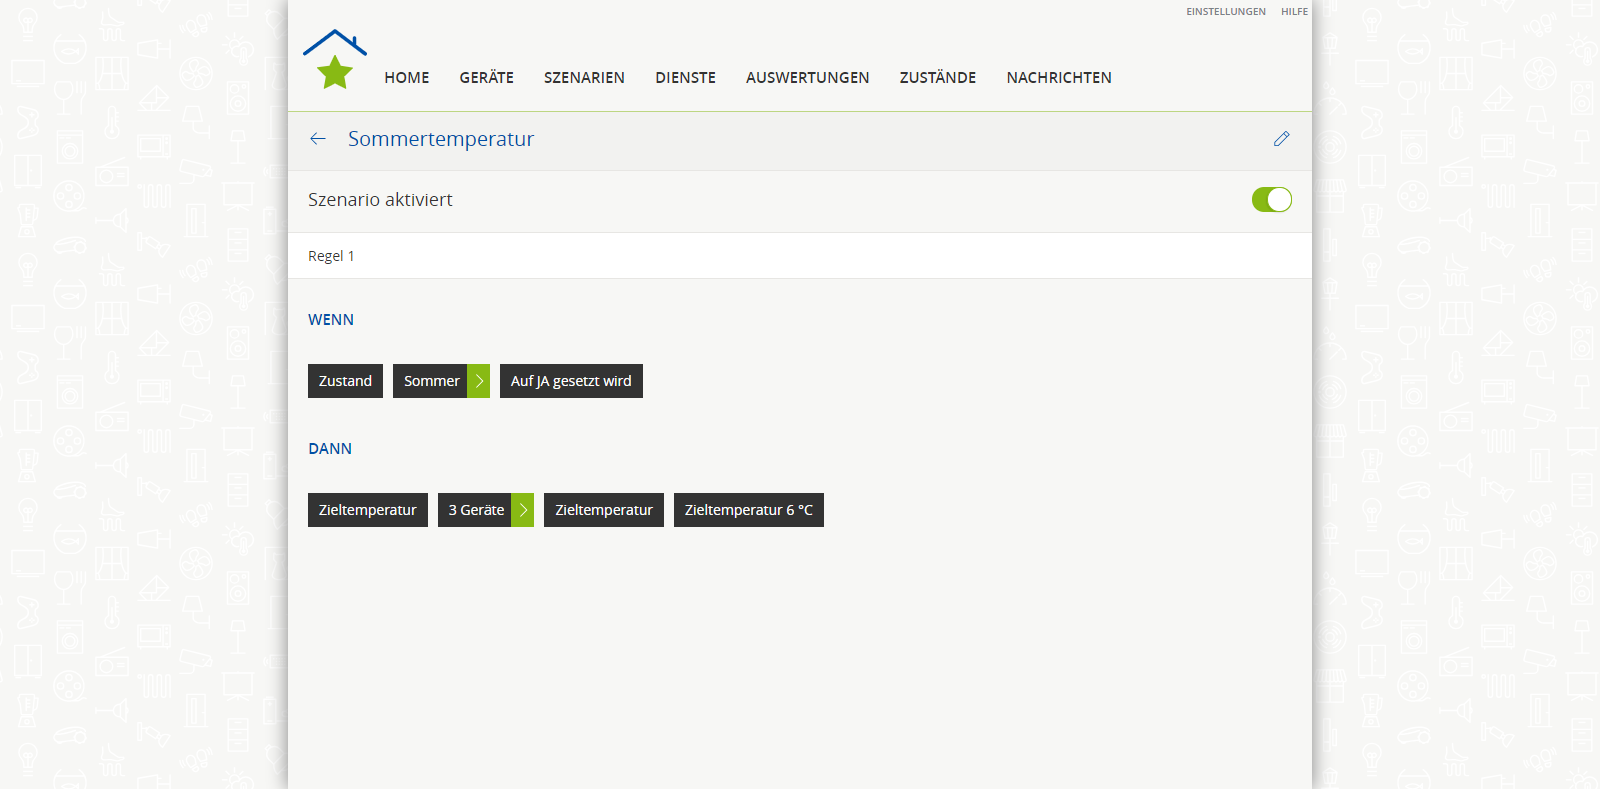
Task: Click the house star logo icon
Action: pyautogui.click(x=335, y=60)
